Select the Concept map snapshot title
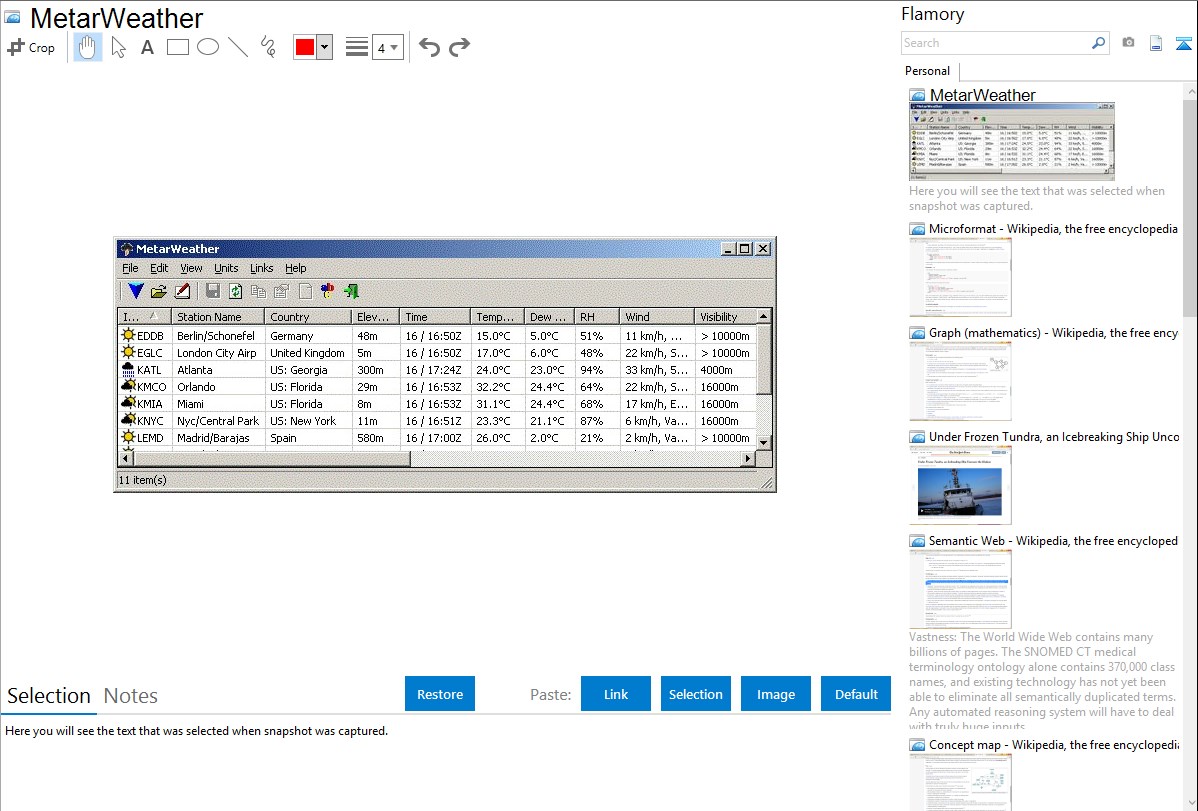The image size is (1198, 811). pyautogui.click(x=1053, y=745)
